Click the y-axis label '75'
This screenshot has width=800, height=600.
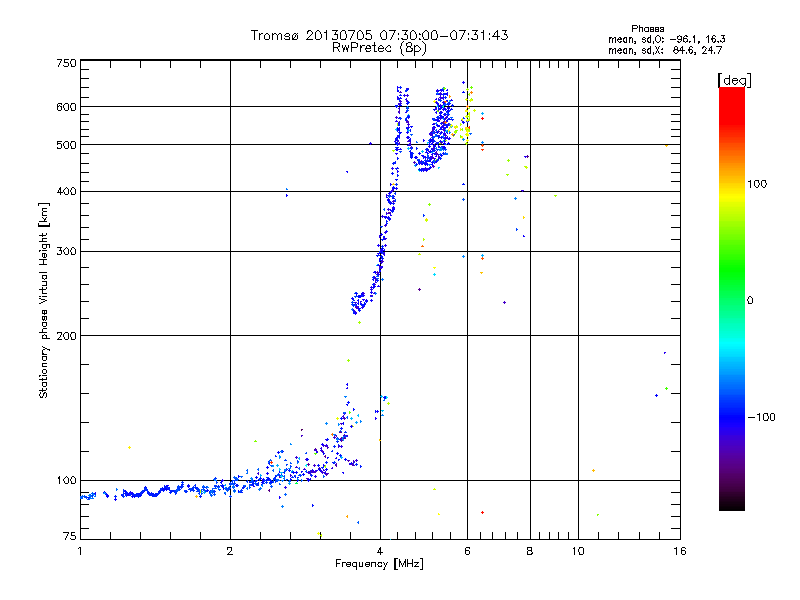coord(70,536)
